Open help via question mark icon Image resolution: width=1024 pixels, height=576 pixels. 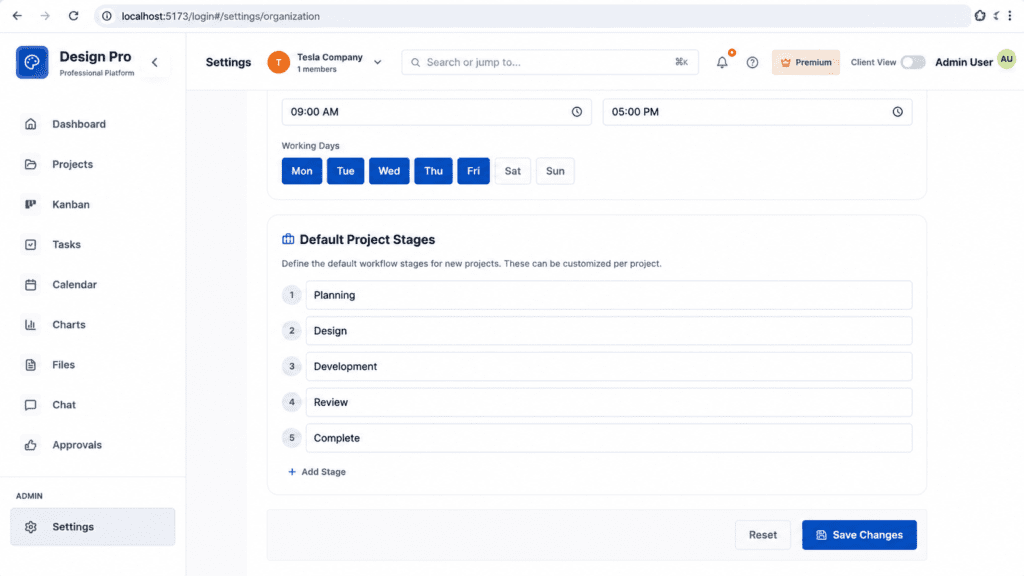752,63
